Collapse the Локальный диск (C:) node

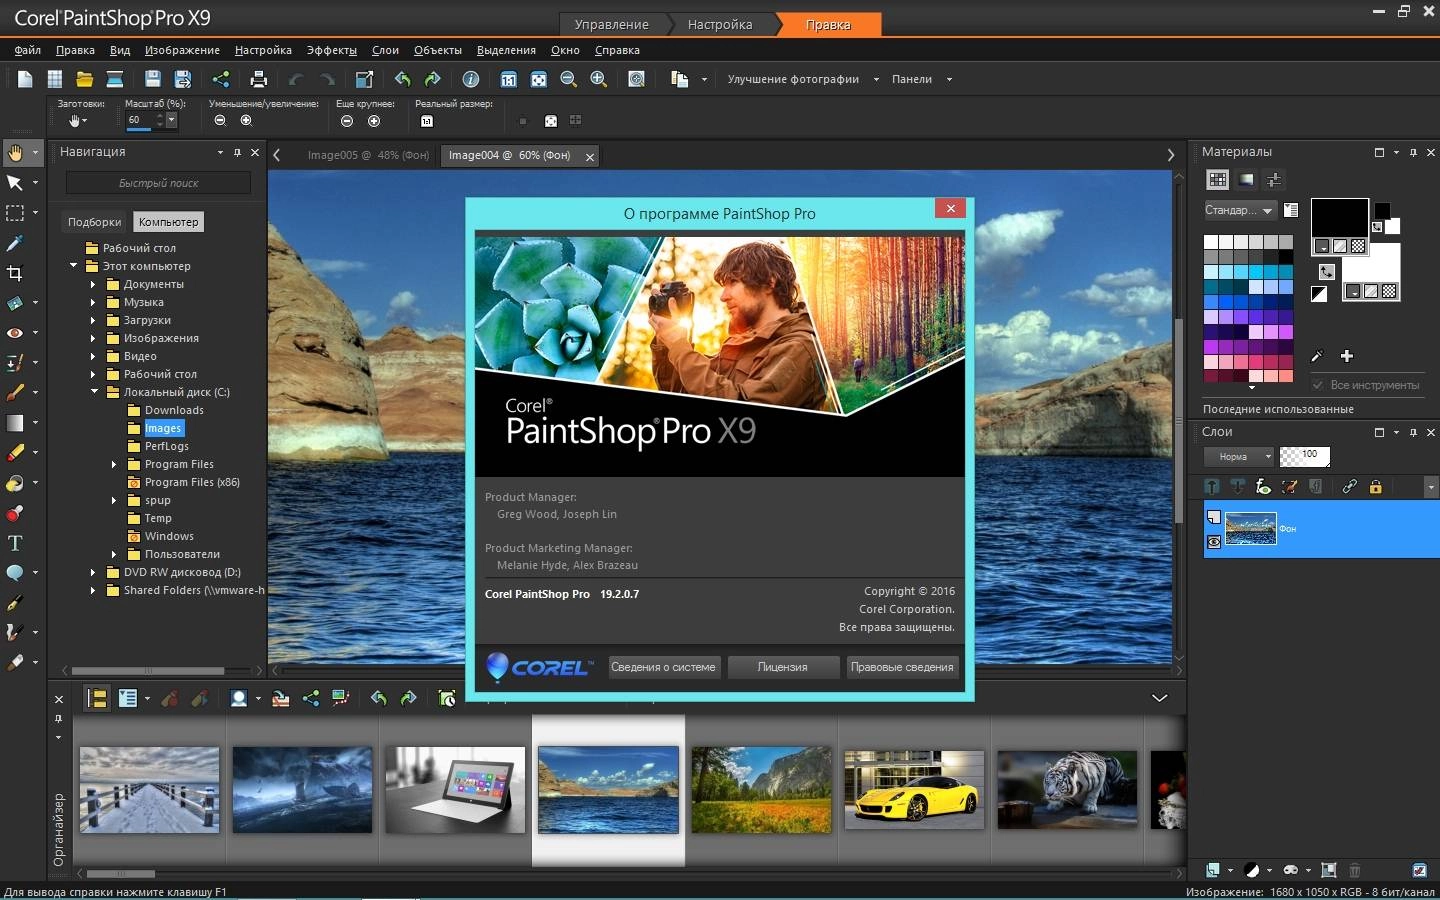[94, 392]
